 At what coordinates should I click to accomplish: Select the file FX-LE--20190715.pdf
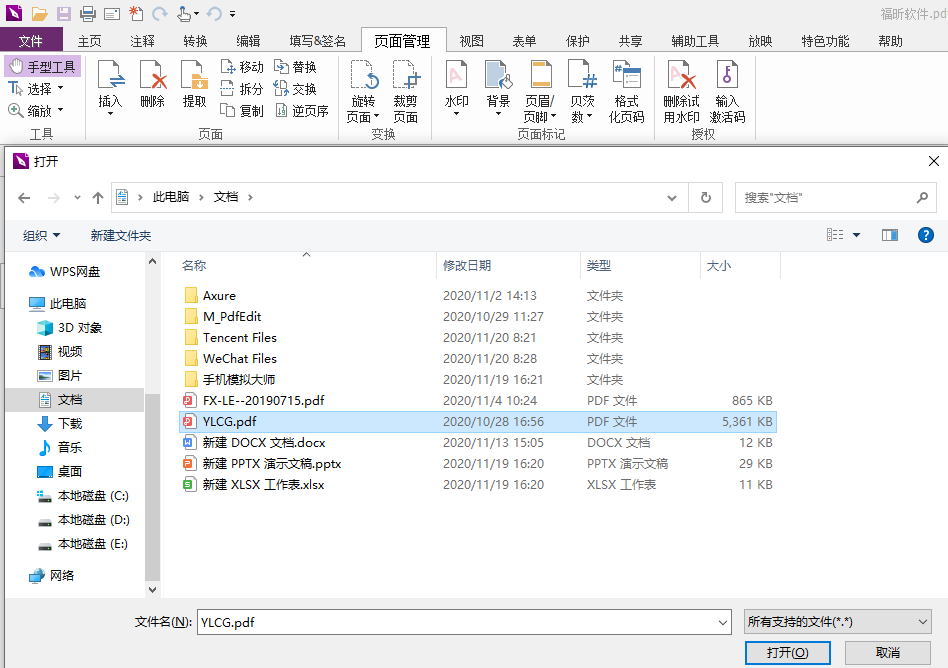coord(478,401)
